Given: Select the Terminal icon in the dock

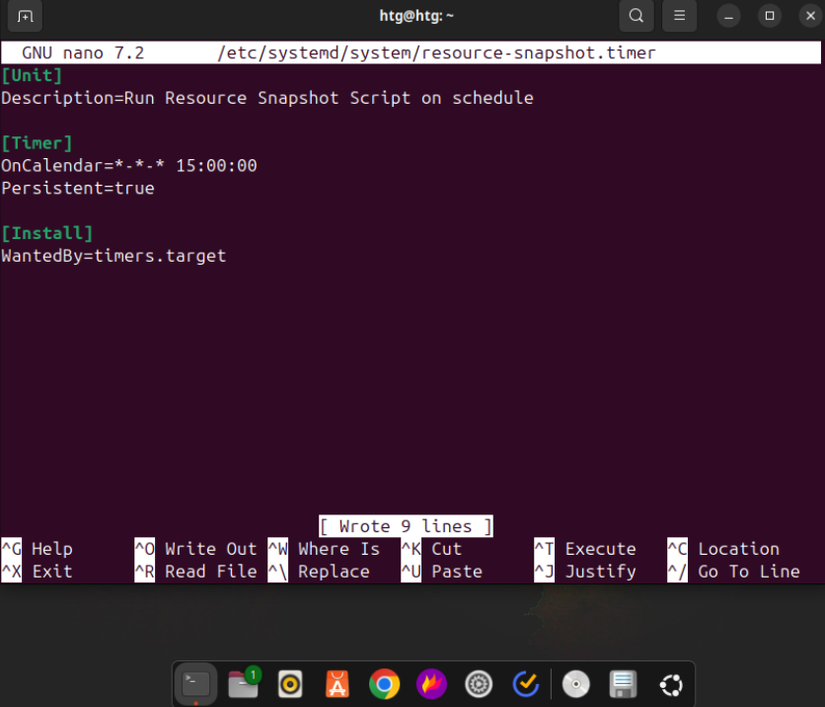Looking at the screenshot, I should click(196, 684).
